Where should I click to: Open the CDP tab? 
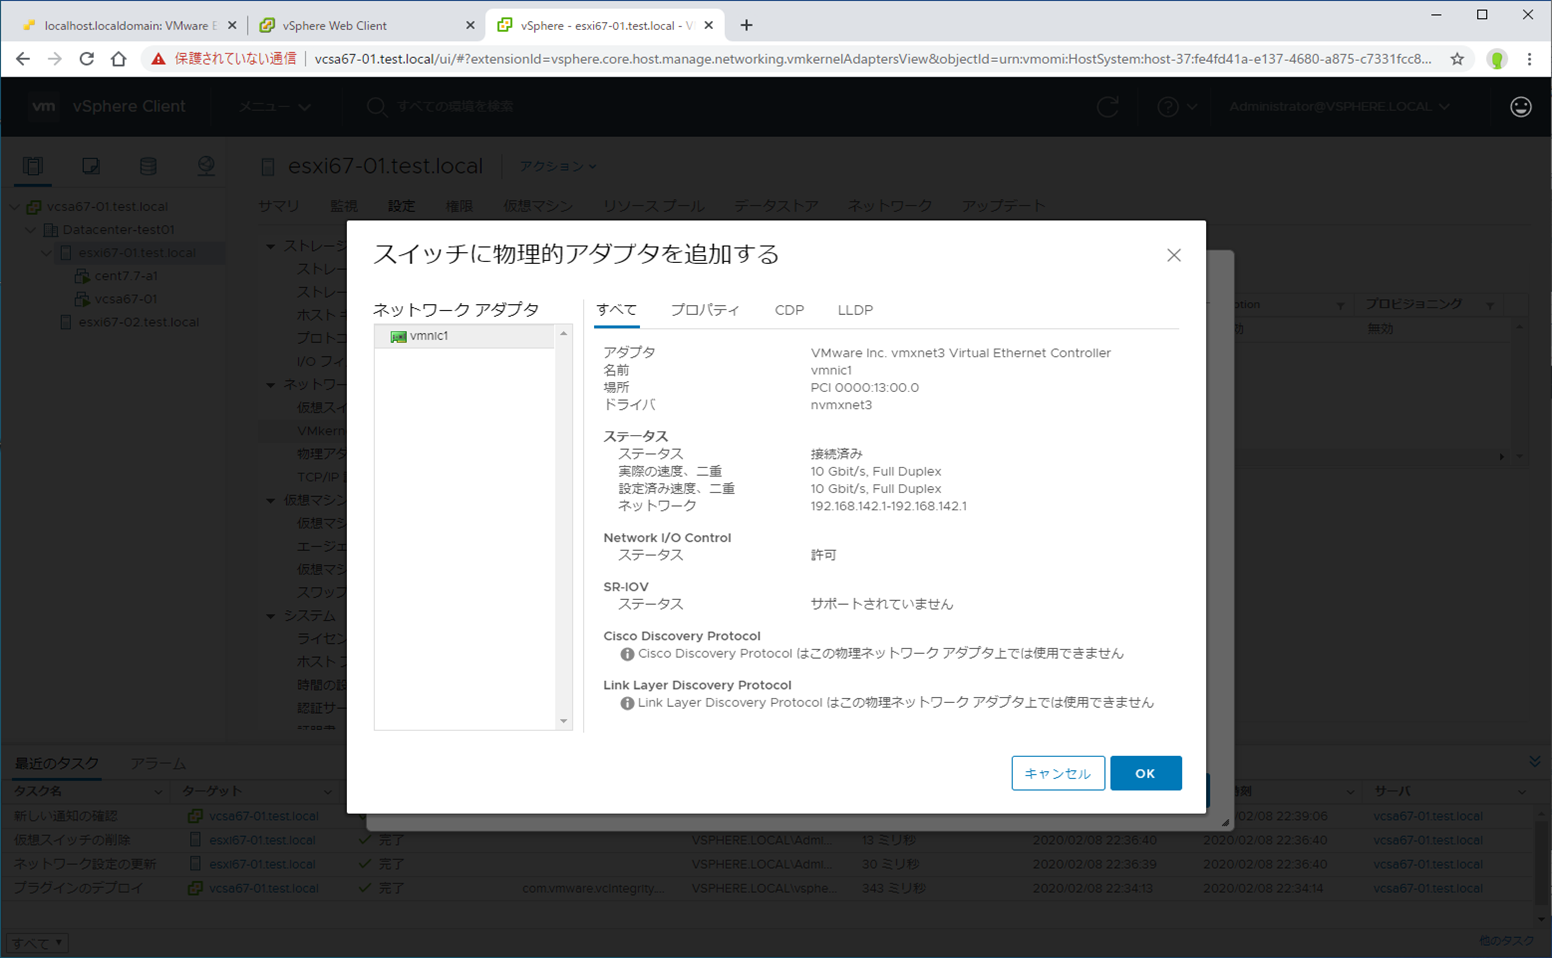(789, 310)
